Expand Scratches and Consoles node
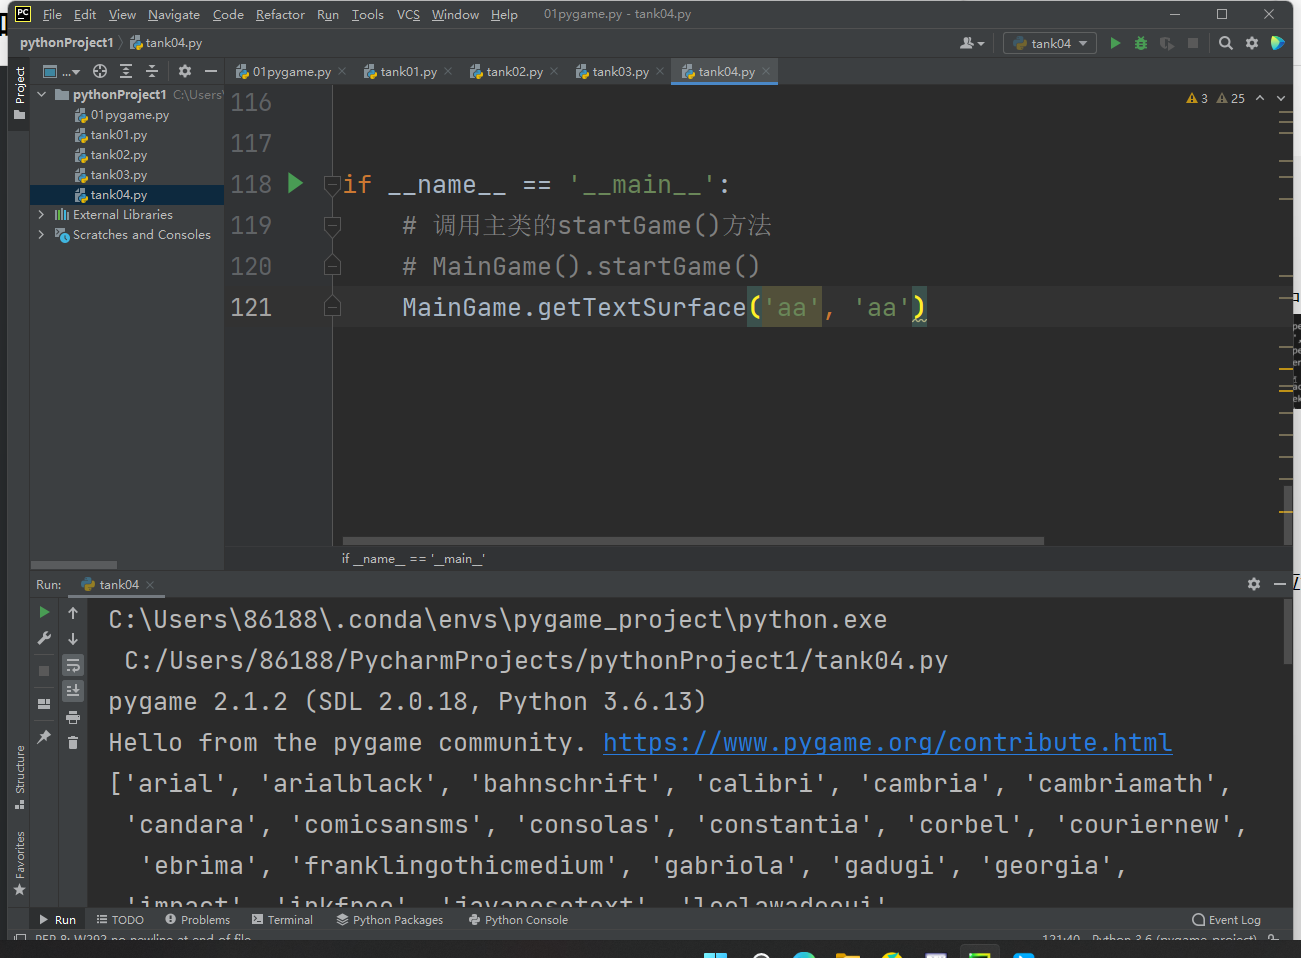1301x958 pixels. (42, 234)
